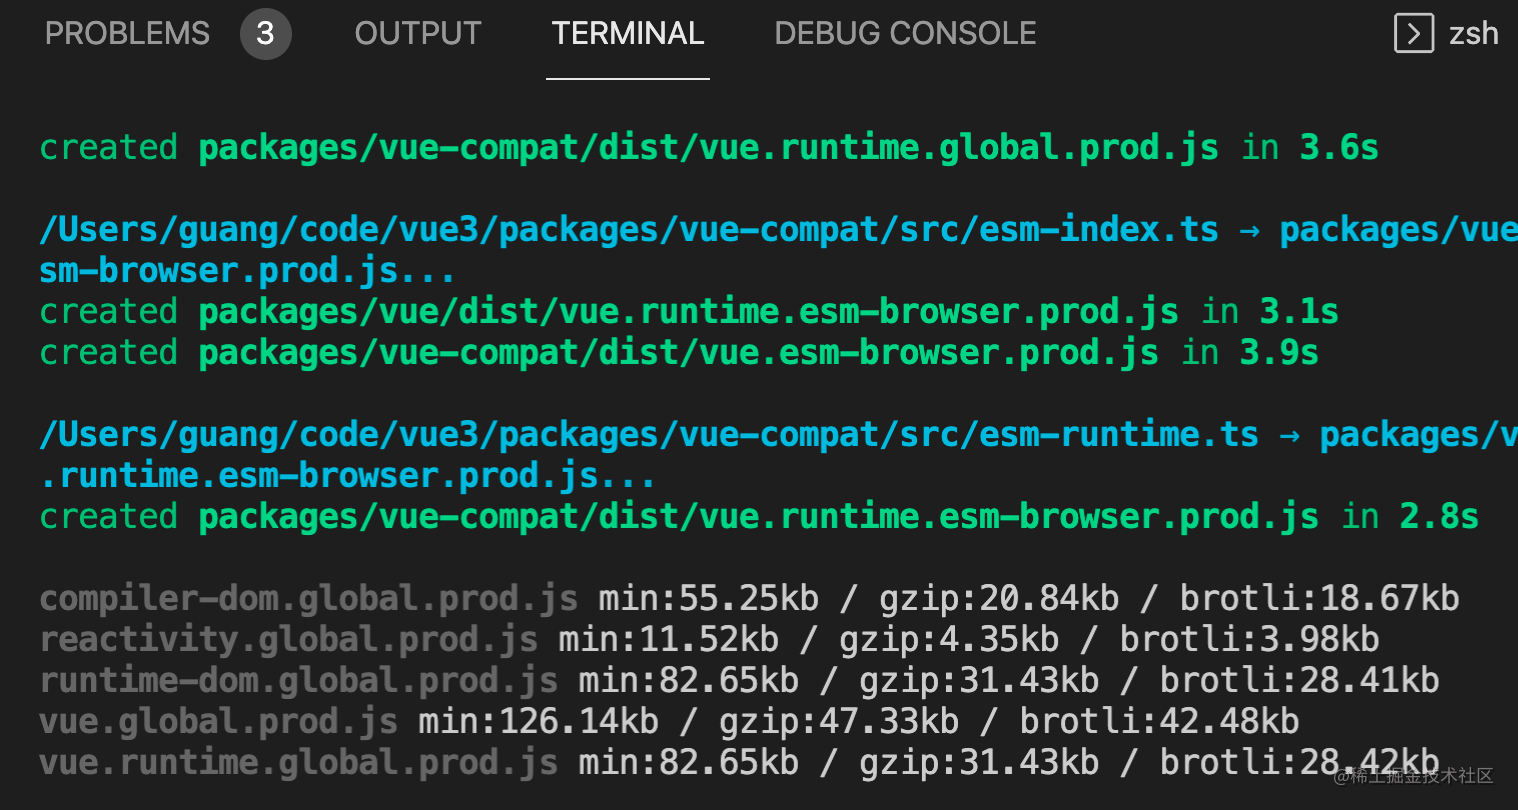
Task: Open the zsh terminal shell icon
Action: click(1413, 33)
